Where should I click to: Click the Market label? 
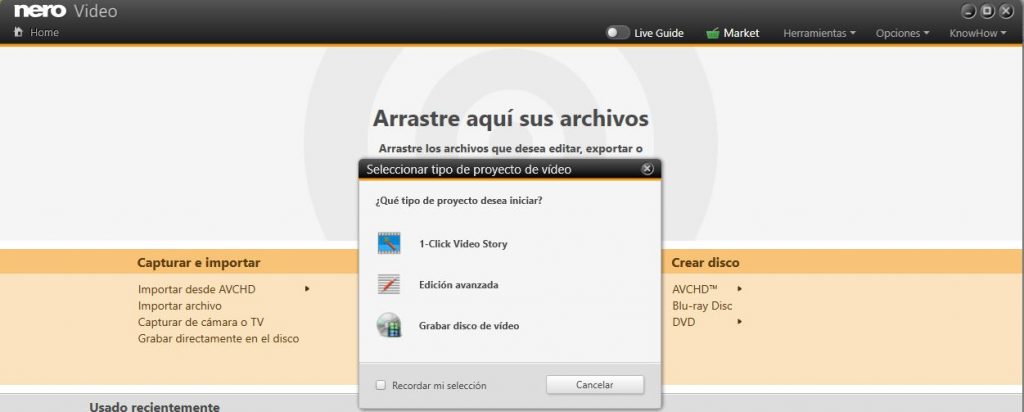pyautogui.click(x=741, y=33)
